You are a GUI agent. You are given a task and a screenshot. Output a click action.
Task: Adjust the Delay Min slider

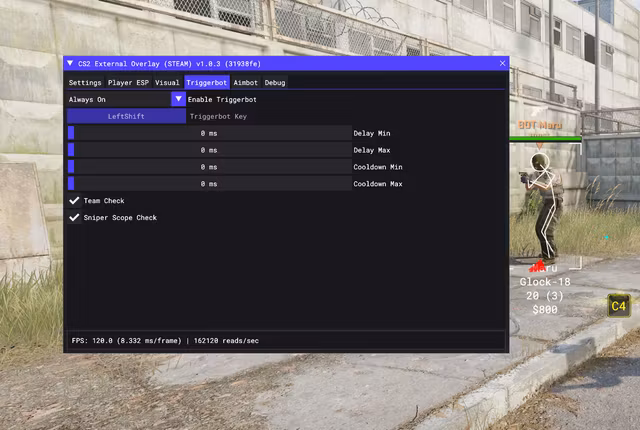[209, 133]
